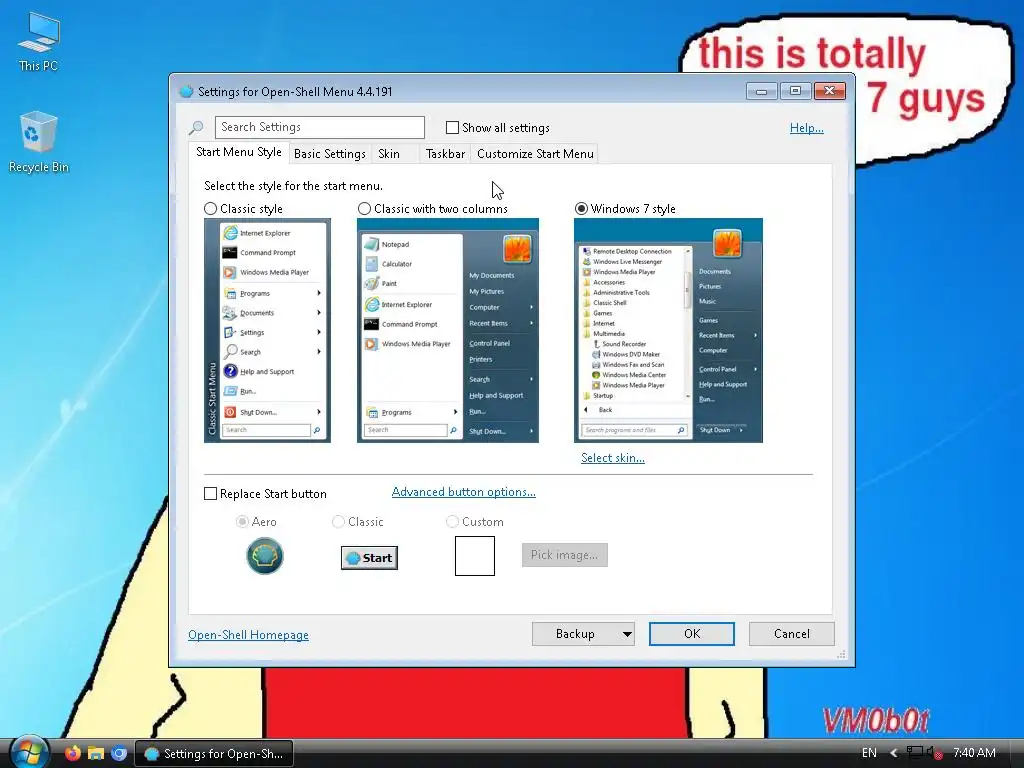Switch to the Start Menu Style tab
This screenshot has height=768, width=1024.
[239, 152]
